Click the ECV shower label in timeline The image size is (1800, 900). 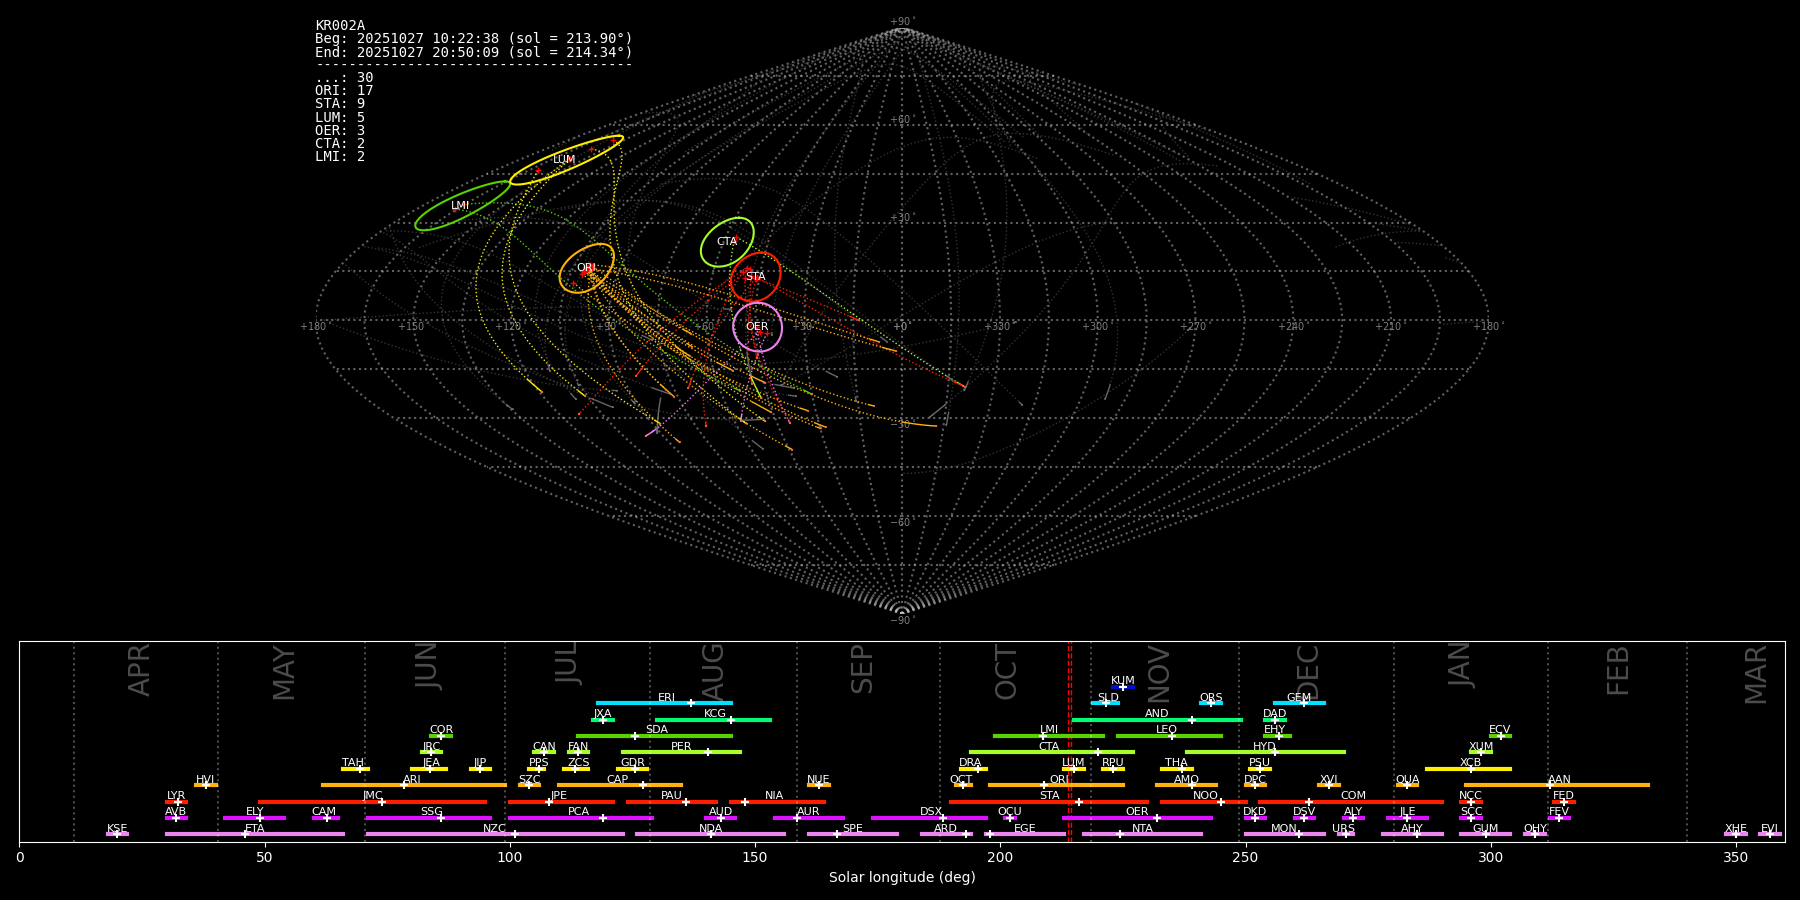pyautogui.click(x=1499, y=730)
